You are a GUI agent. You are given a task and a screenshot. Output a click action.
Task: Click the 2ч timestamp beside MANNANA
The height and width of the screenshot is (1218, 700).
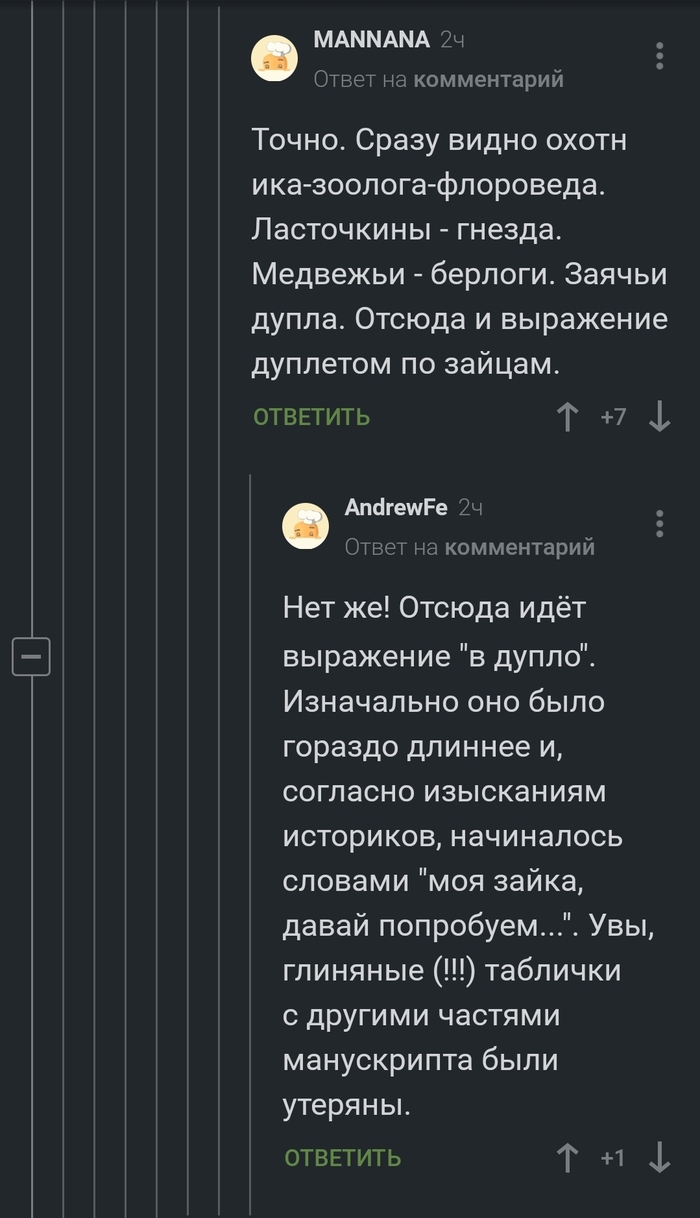click(452, 40)
